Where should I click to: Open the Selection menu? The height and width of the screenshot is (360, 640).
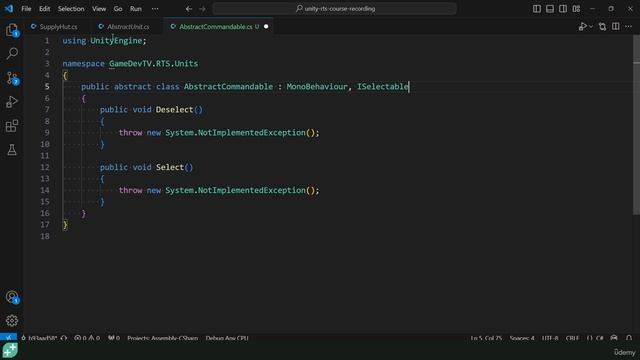[x=71, y=9]
